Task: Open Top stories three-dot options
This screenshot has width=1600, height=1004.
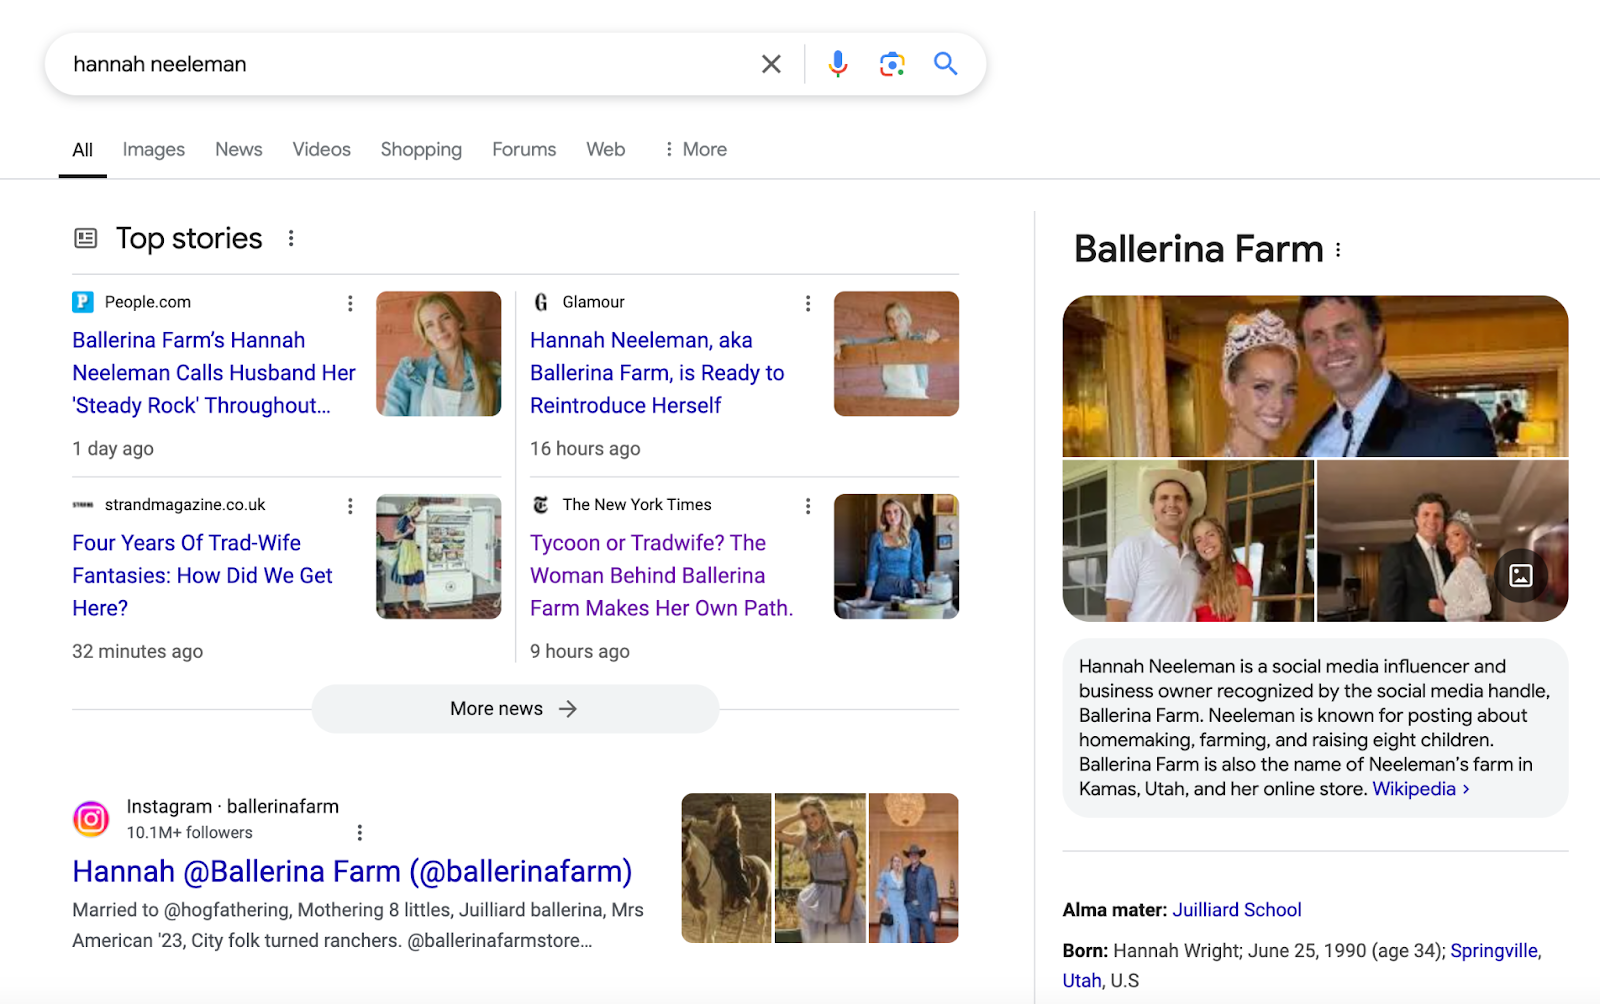Action: [x=291, y=238]
